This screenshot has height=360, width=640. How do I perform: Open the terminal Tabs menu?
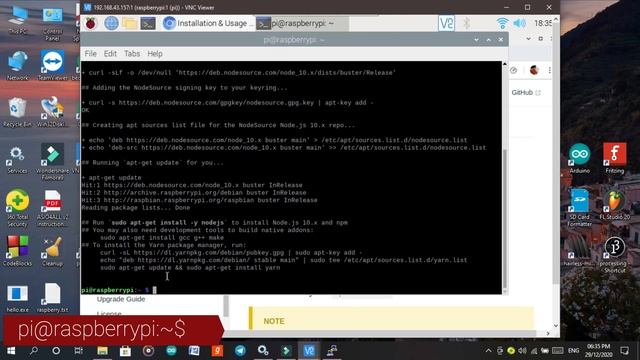tap(132, 53)
